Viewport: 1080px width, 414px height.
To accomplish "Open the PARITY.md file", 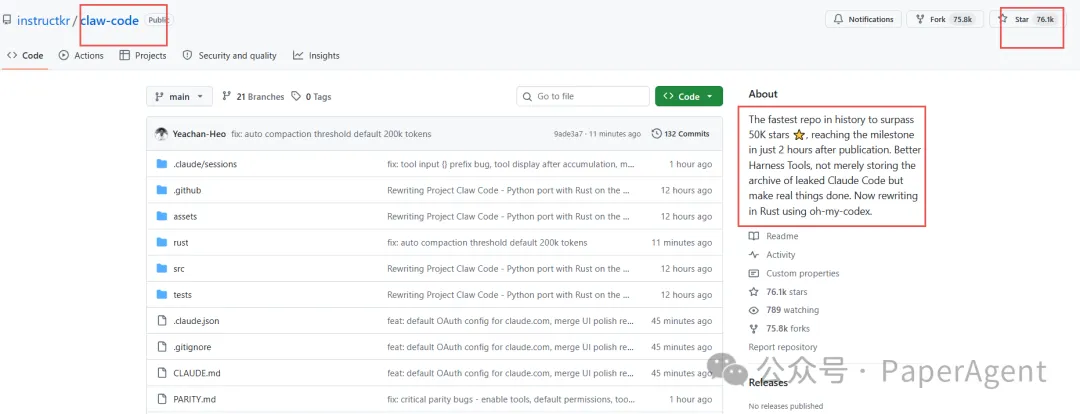I will [x=195, y=400].
